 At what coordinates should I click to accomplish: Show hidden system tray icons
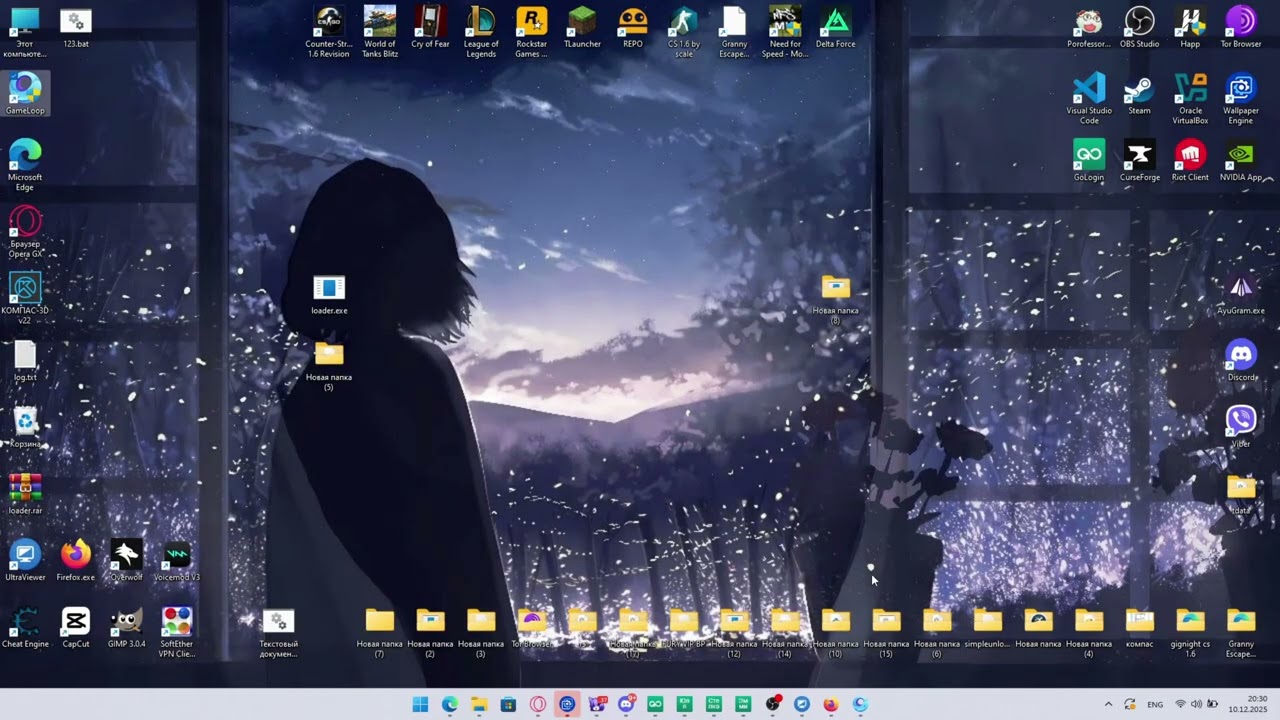tap(1108, 704)
